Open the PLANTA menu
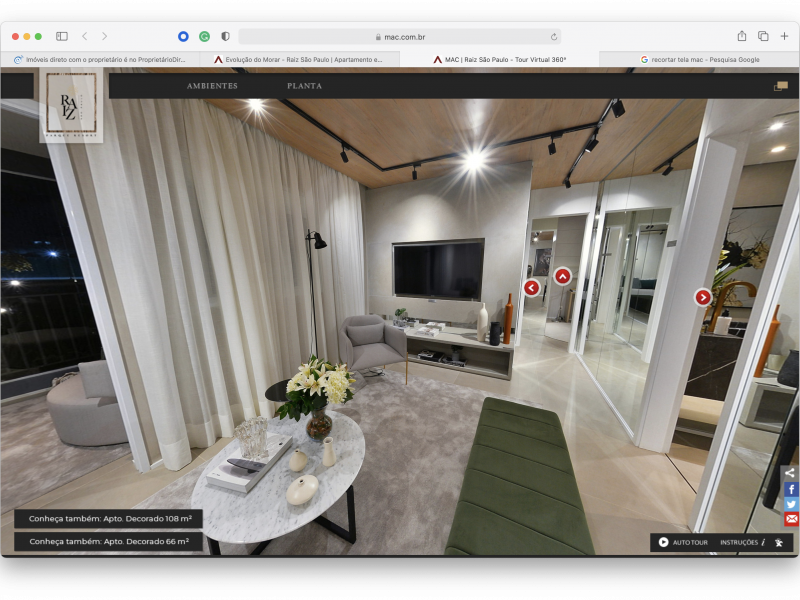Image resolution: width=800 pixels, height=600 pixels. 305,86
